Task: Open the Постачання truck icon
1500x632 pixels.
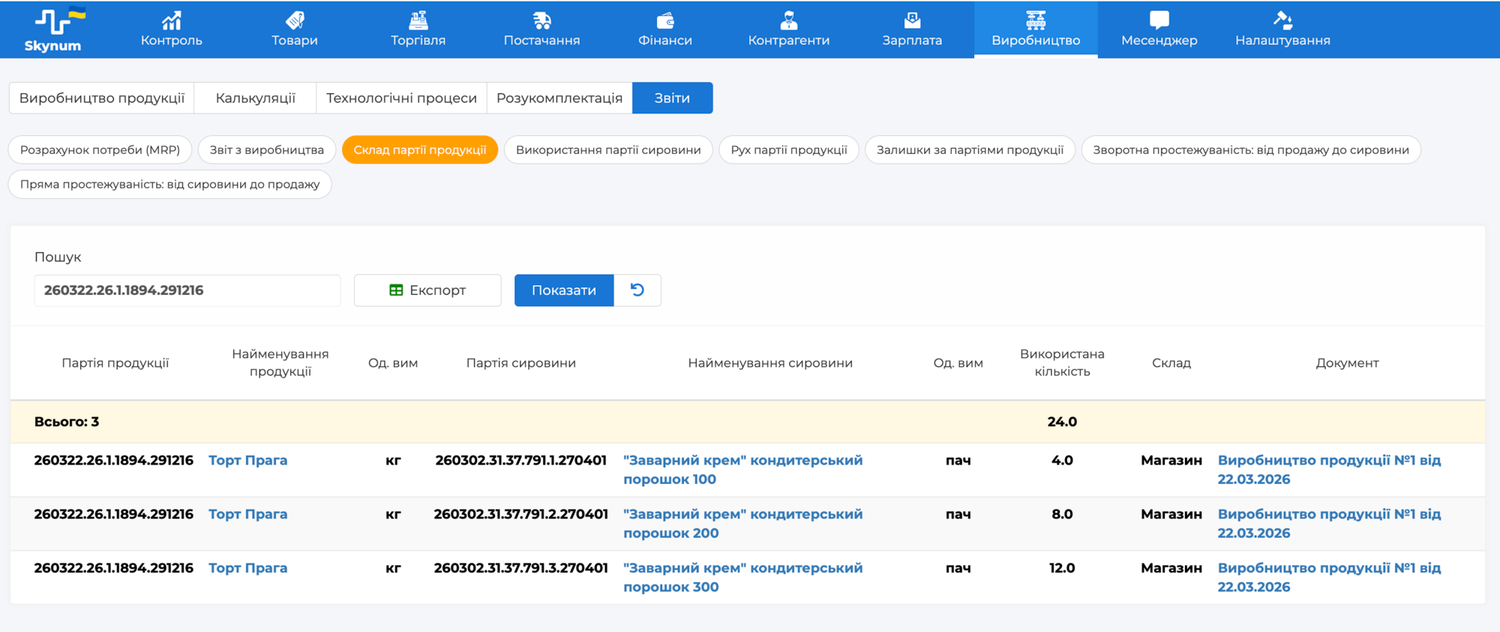Action: click(542, 21)
